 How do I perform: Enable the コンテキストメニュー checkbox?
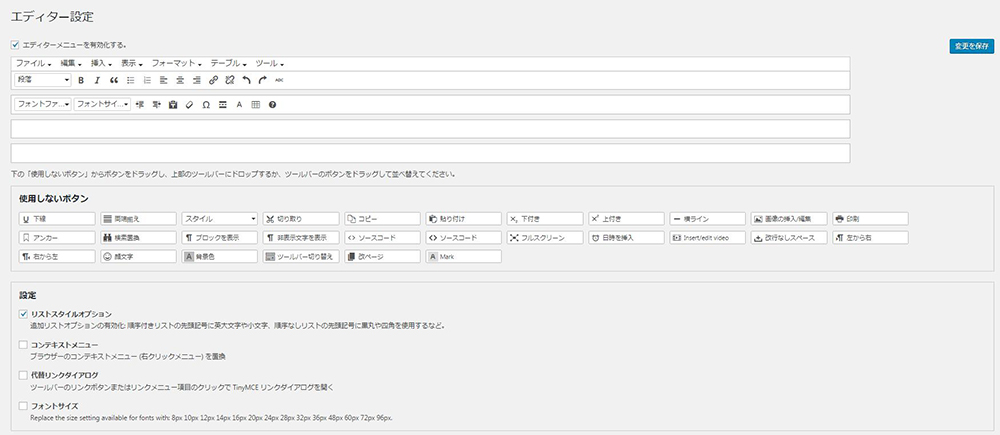point(23,344)
